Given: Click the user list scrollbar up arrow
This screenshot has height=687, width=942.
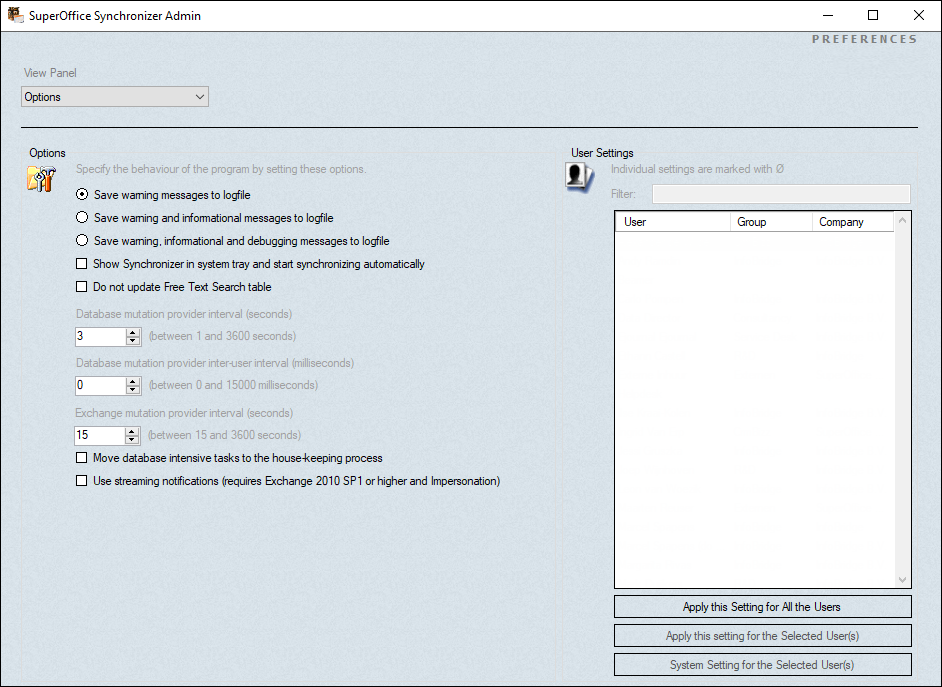Looking at the screenshot, I should 902,221.
